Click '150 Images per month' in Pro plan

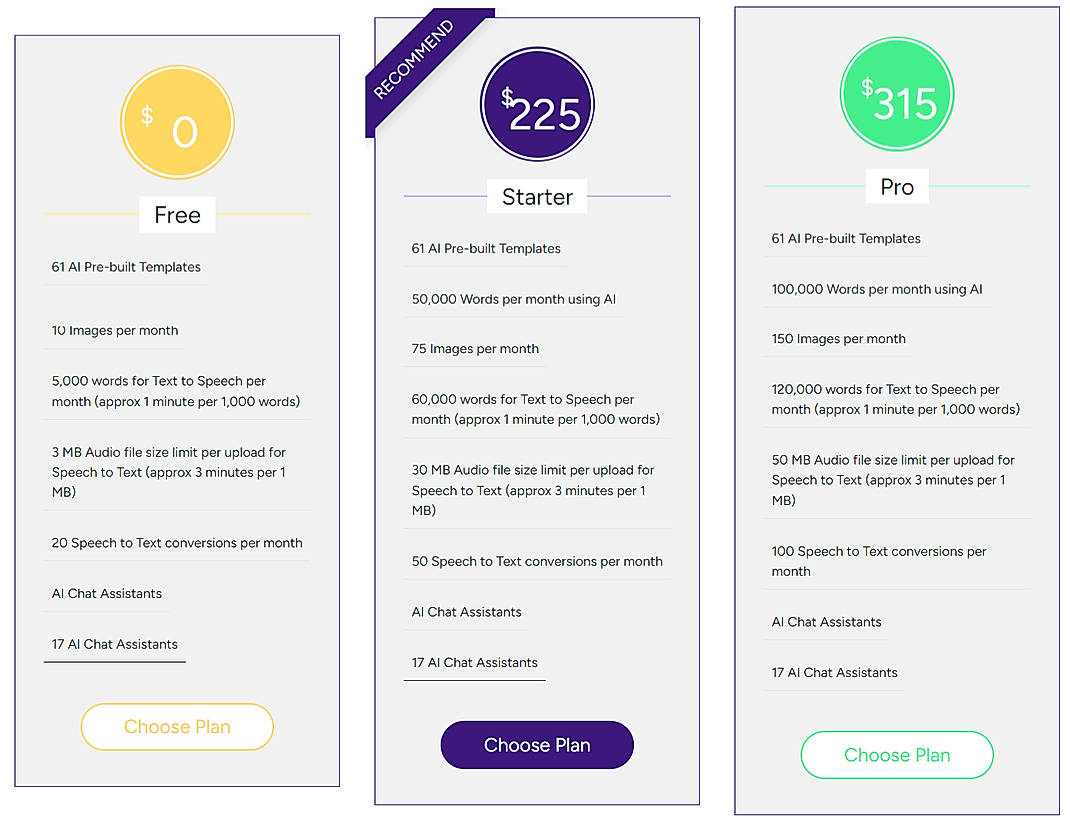[838, 339]
